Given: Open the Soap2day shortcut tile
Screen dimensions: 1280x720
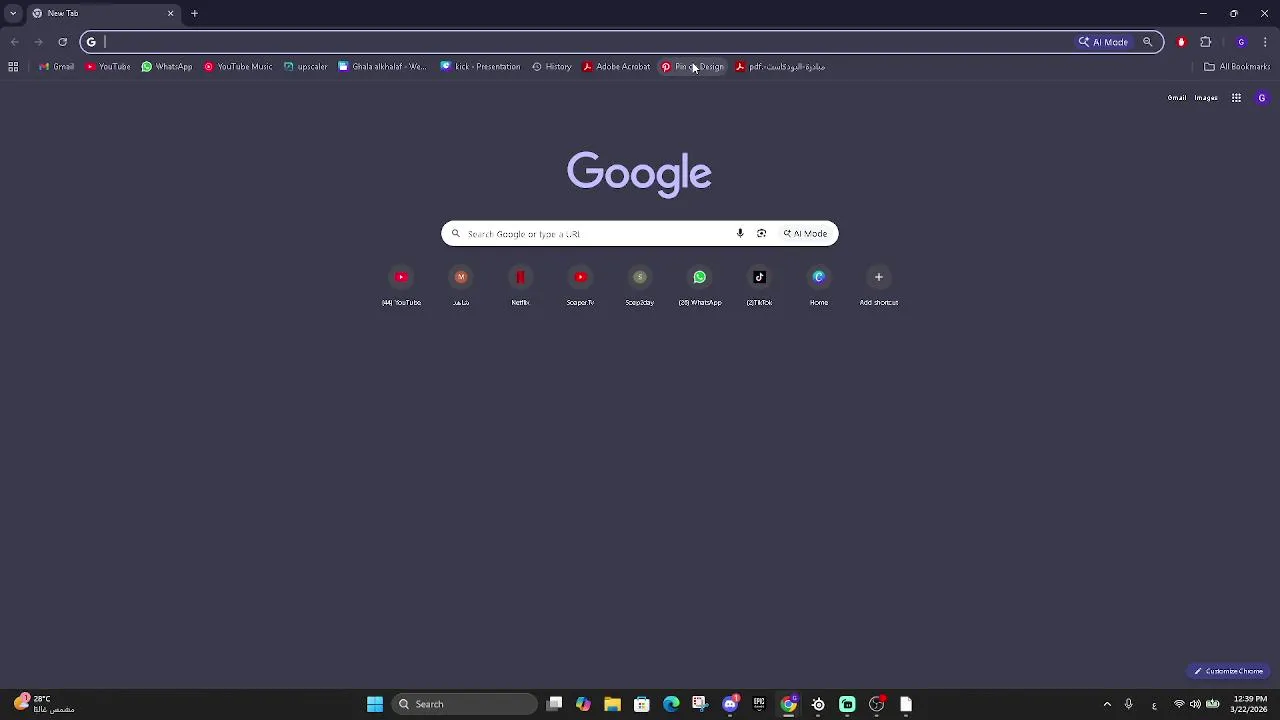Looking at the screenshot, I should coord(640,285).
